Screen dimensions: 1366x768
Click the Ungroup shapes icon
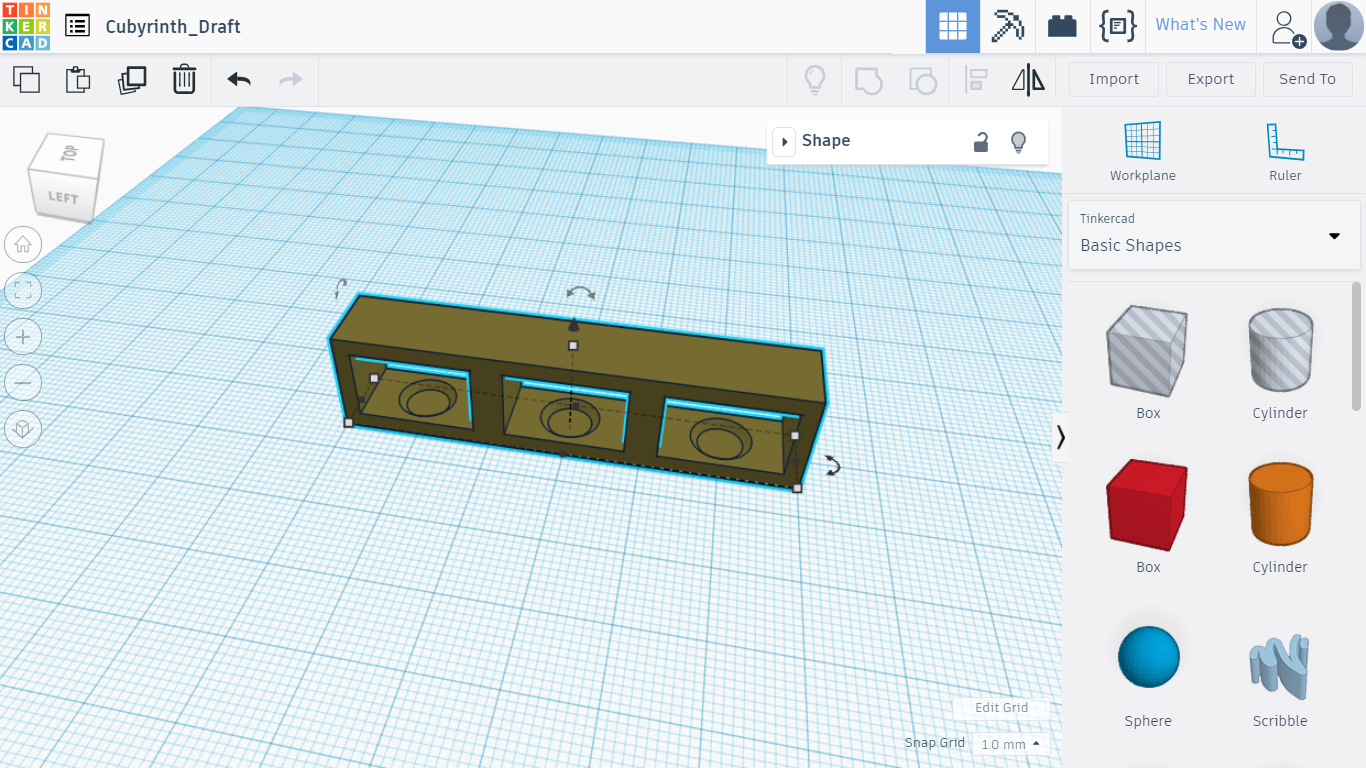point(922,80)
